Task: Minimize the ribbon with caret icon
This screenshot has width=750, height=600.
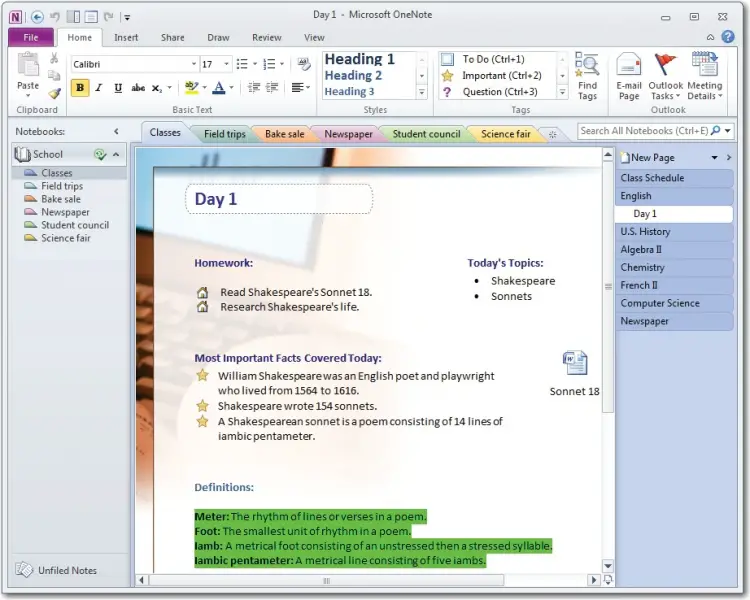Action: pos(711,37)
